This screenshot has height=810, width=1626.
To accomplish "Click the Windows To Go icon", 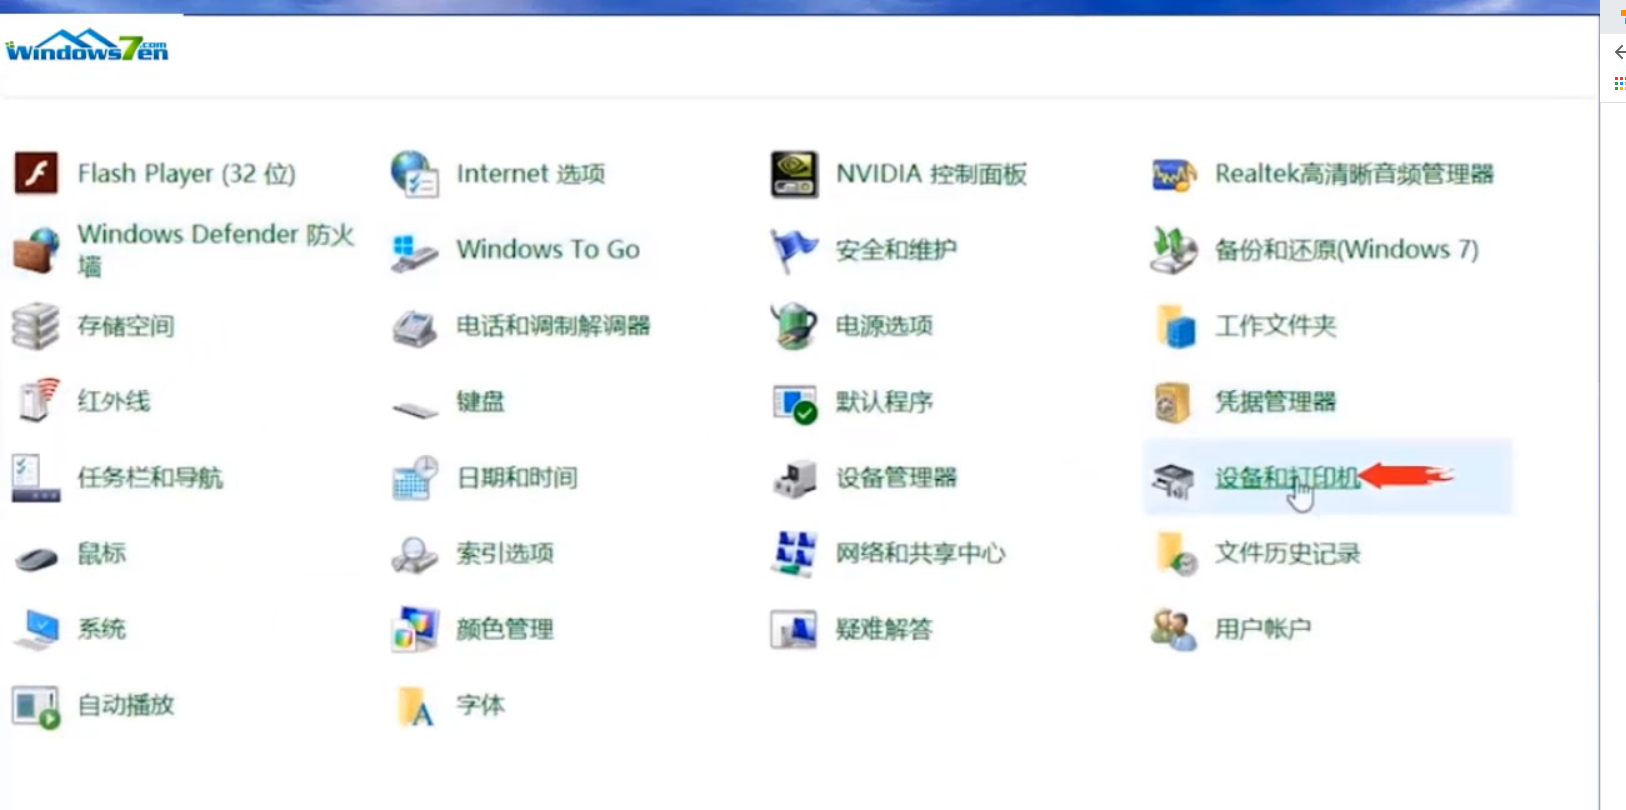I will click(414, 251).
